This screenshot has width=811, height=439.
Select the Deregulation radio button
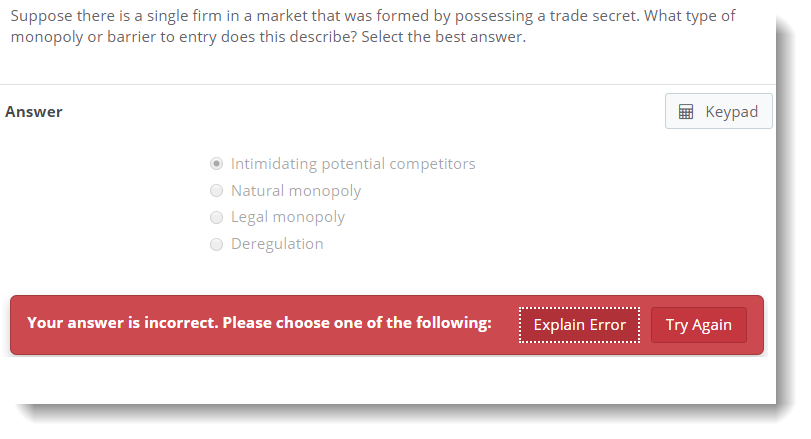click(x=216, y=244)
